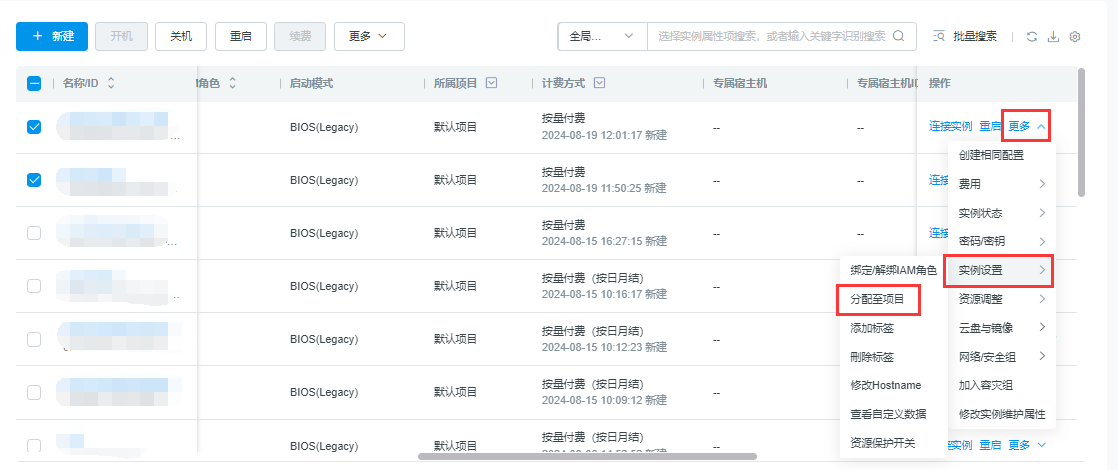Viewport: 1118px width, 470px height.
Task: Click 连接实例 link in first row
Action: pos(950,127)
